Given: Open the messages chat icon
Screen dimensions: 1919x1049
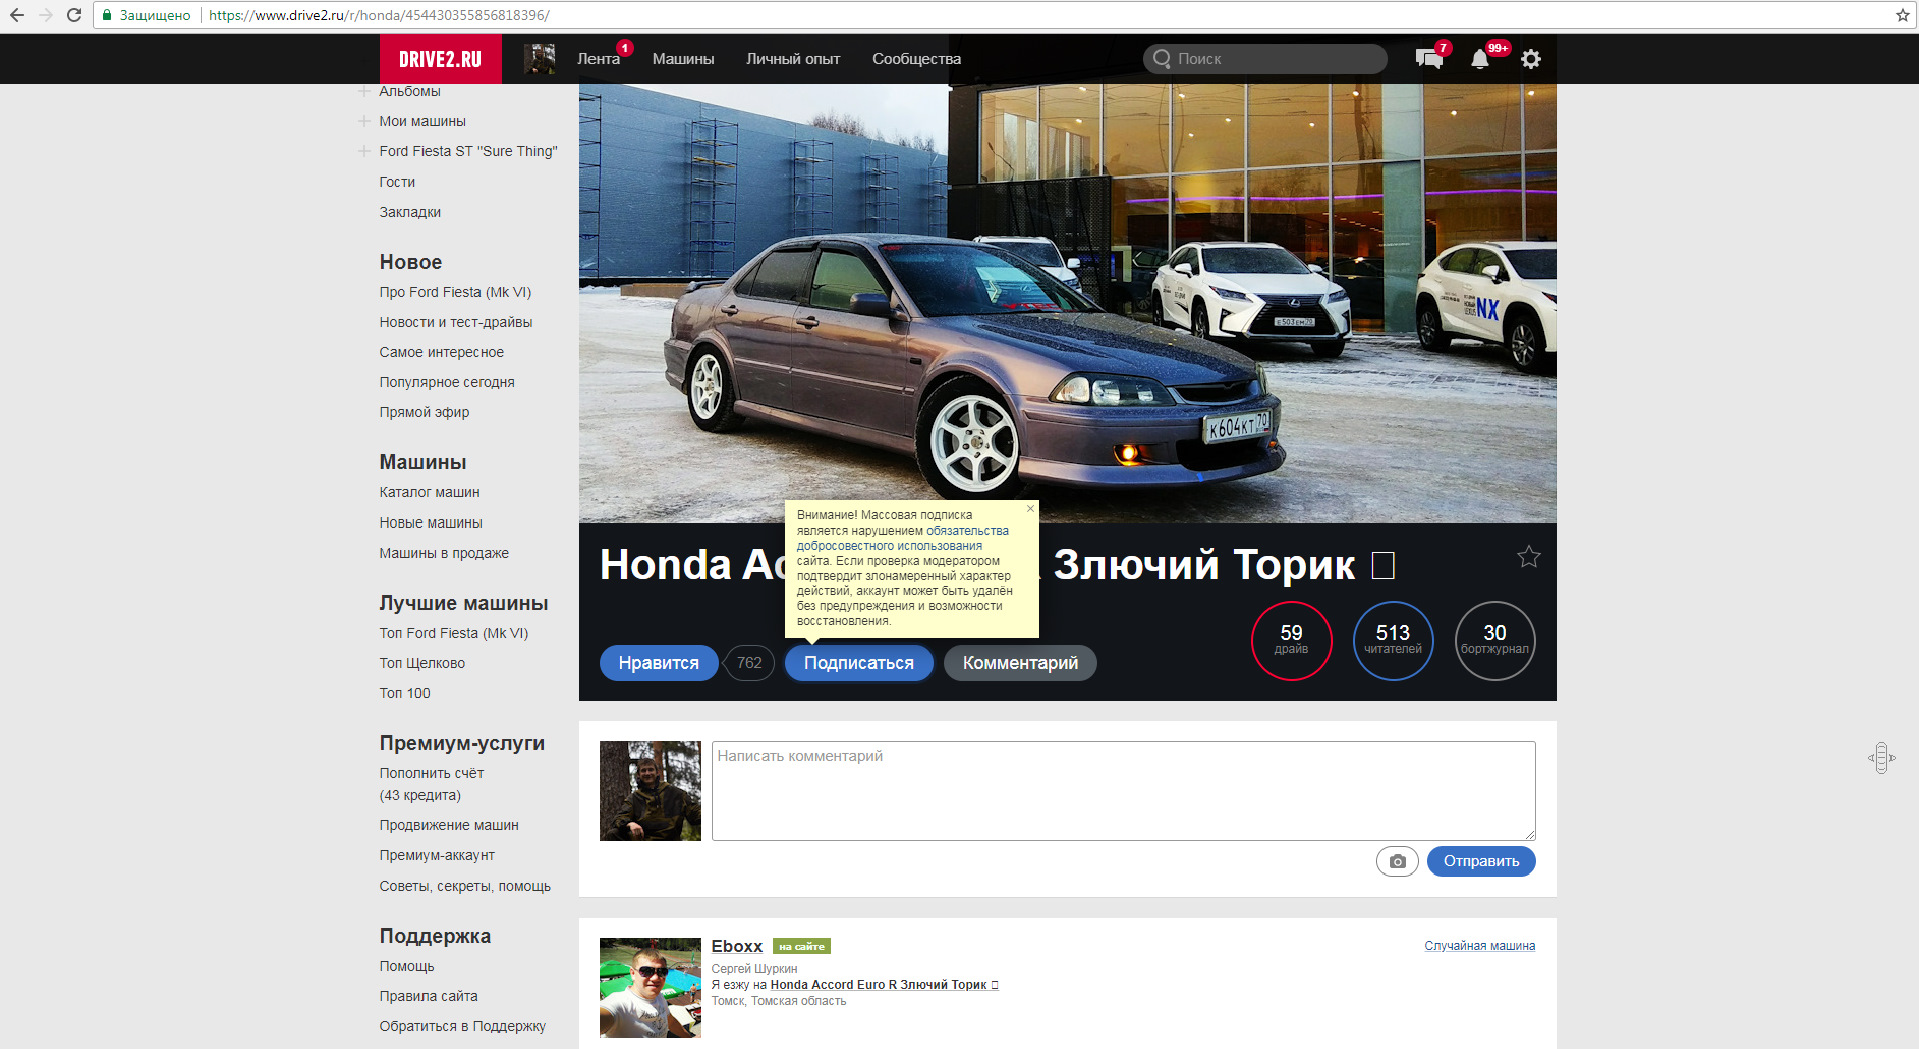Looking at the screenshot, I should pos(1429,59).
